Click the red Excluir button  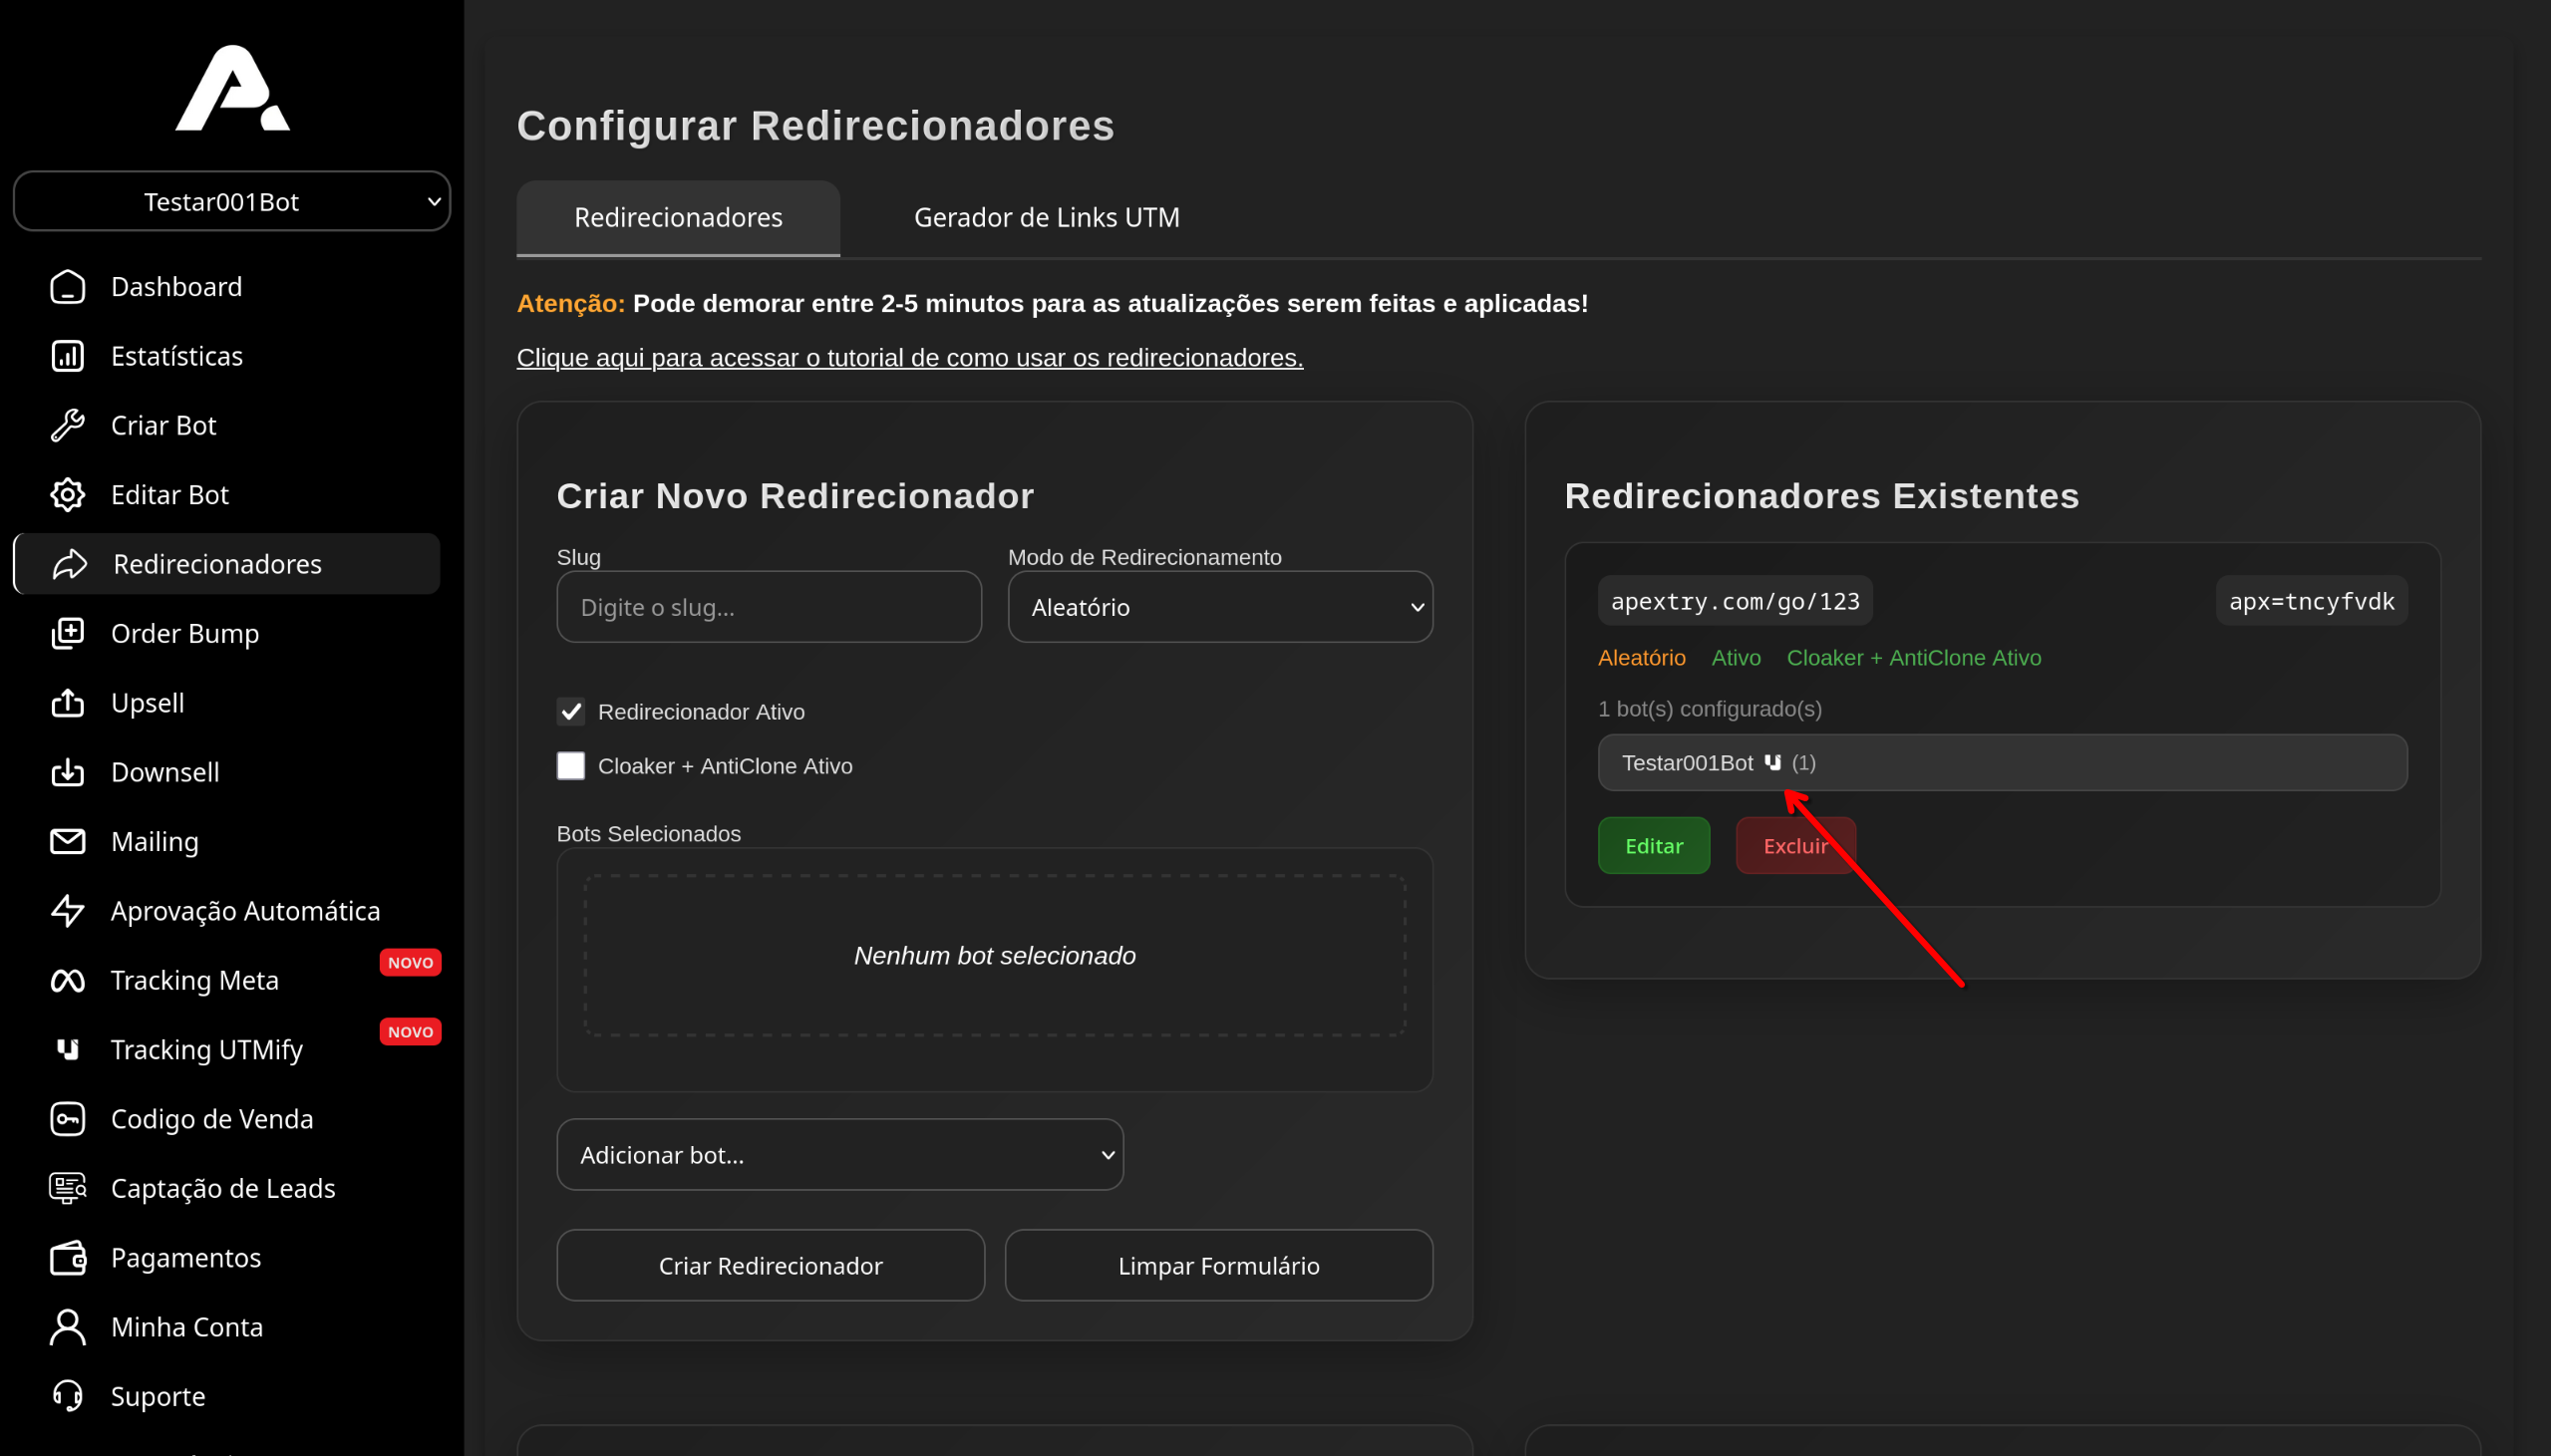(x=1795, y=846)
